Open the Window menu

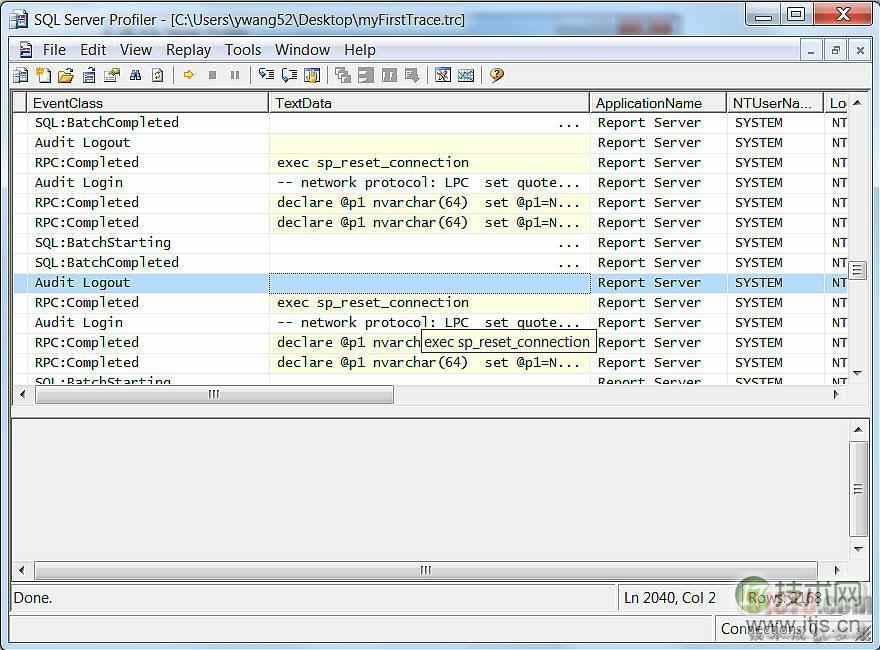tap(302, 49)
